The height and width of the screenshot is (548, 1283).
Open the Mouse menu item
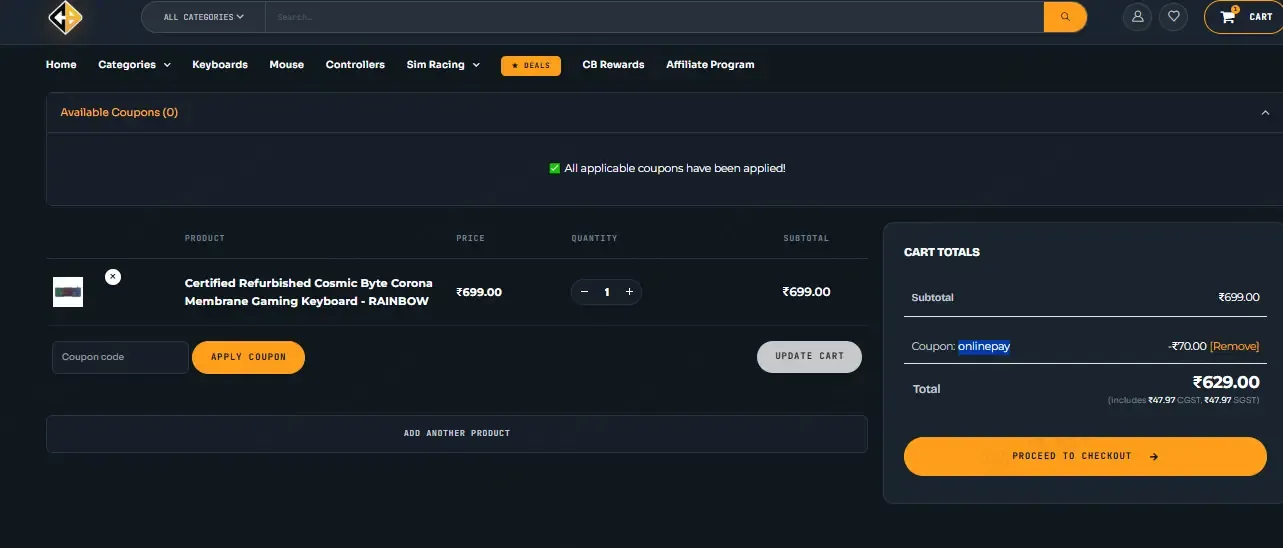pyautogui.click(x=286, y=65)
